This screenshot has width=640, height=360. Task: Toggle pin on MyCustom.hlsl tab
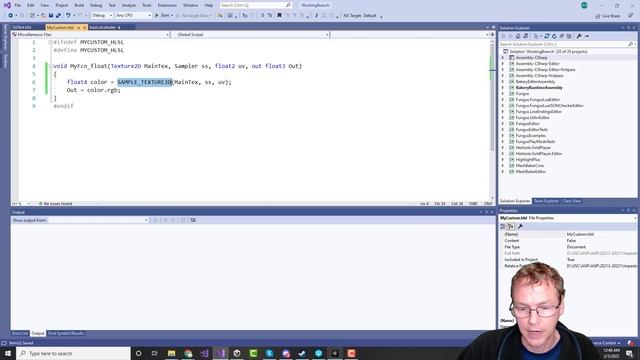[78, 28]
